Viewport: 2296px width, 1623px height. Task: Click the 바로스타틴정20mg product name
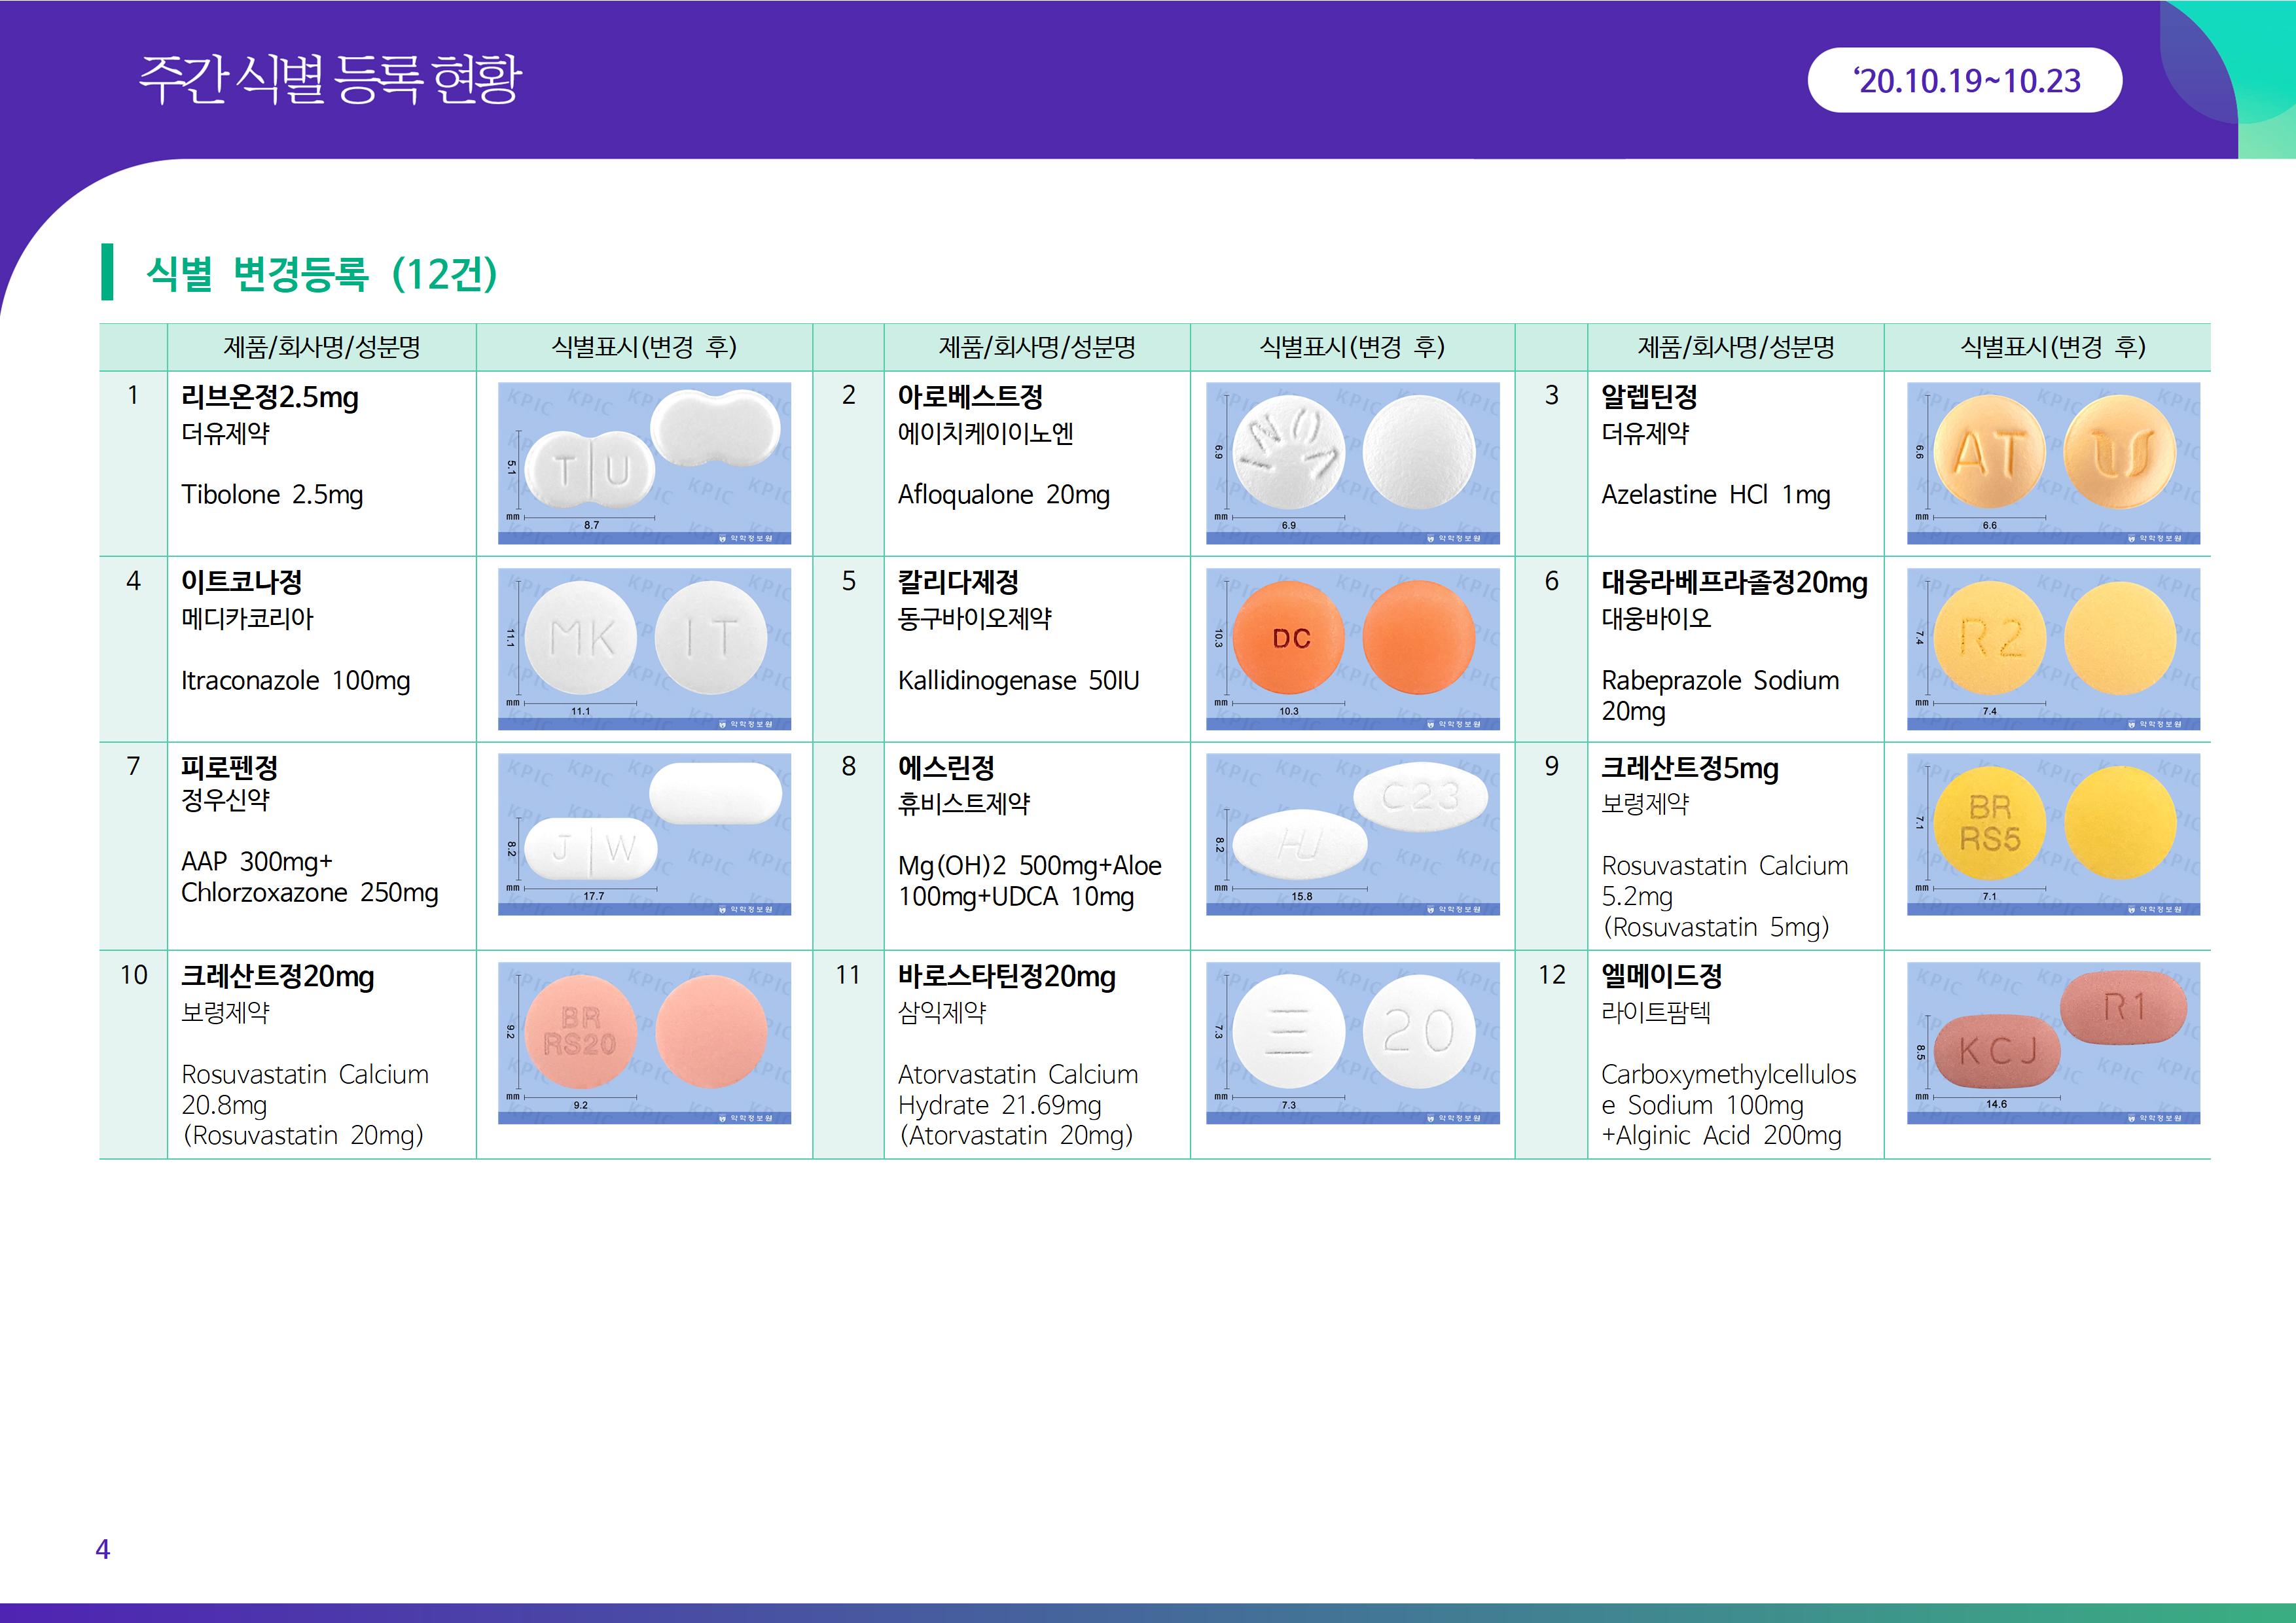(x=1006, y=976)
